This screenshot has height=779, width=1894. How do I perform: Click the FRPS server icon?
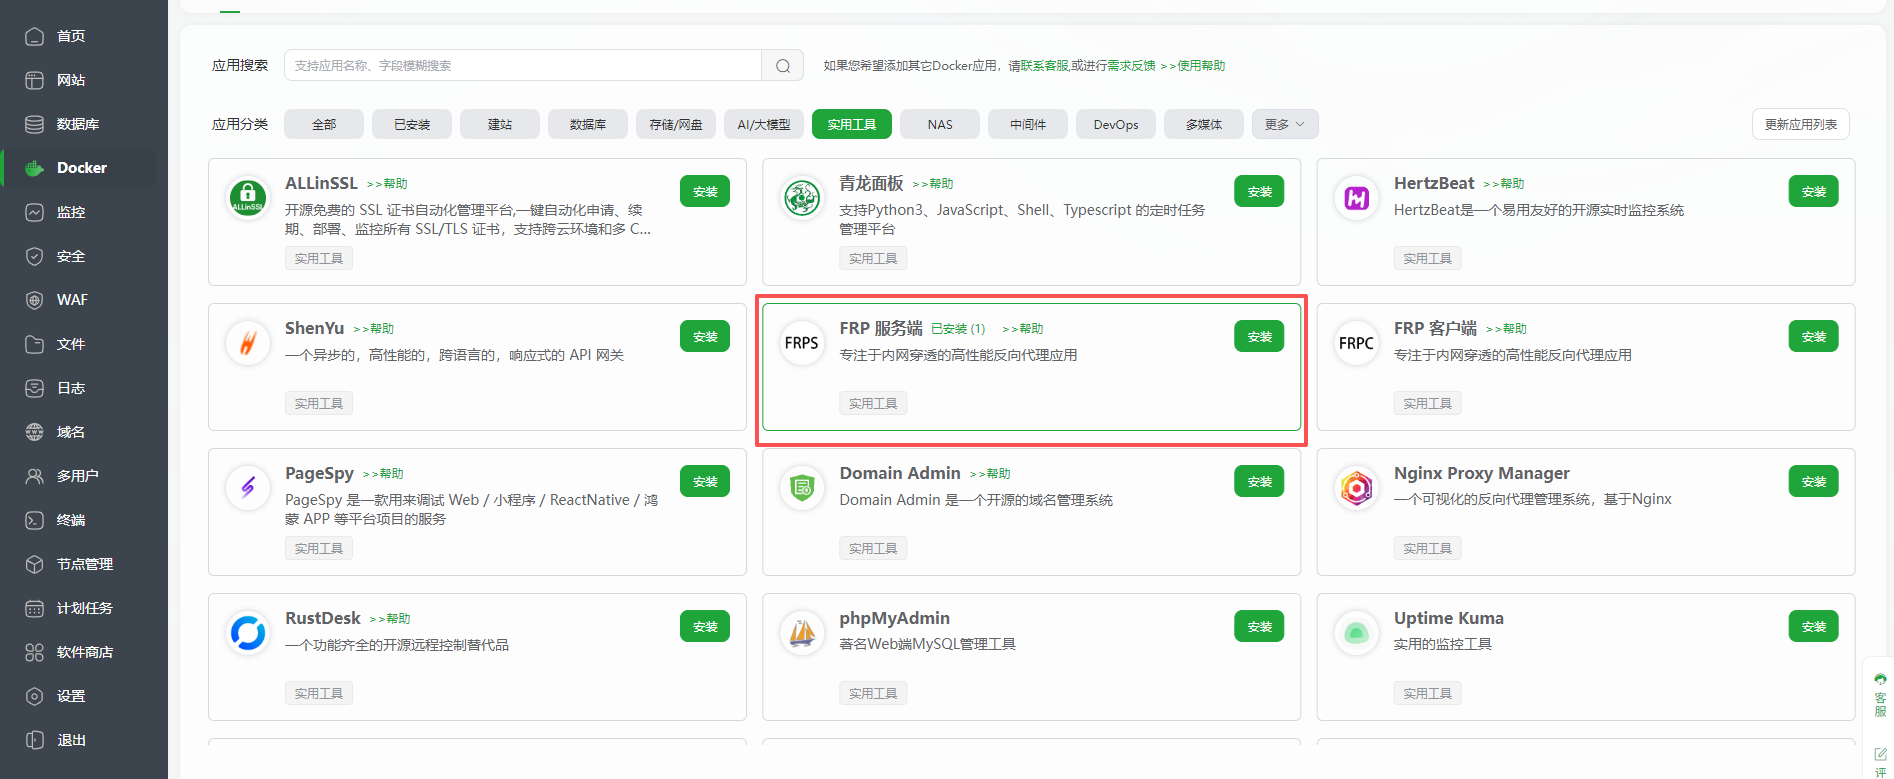click(x=801, y=343)
